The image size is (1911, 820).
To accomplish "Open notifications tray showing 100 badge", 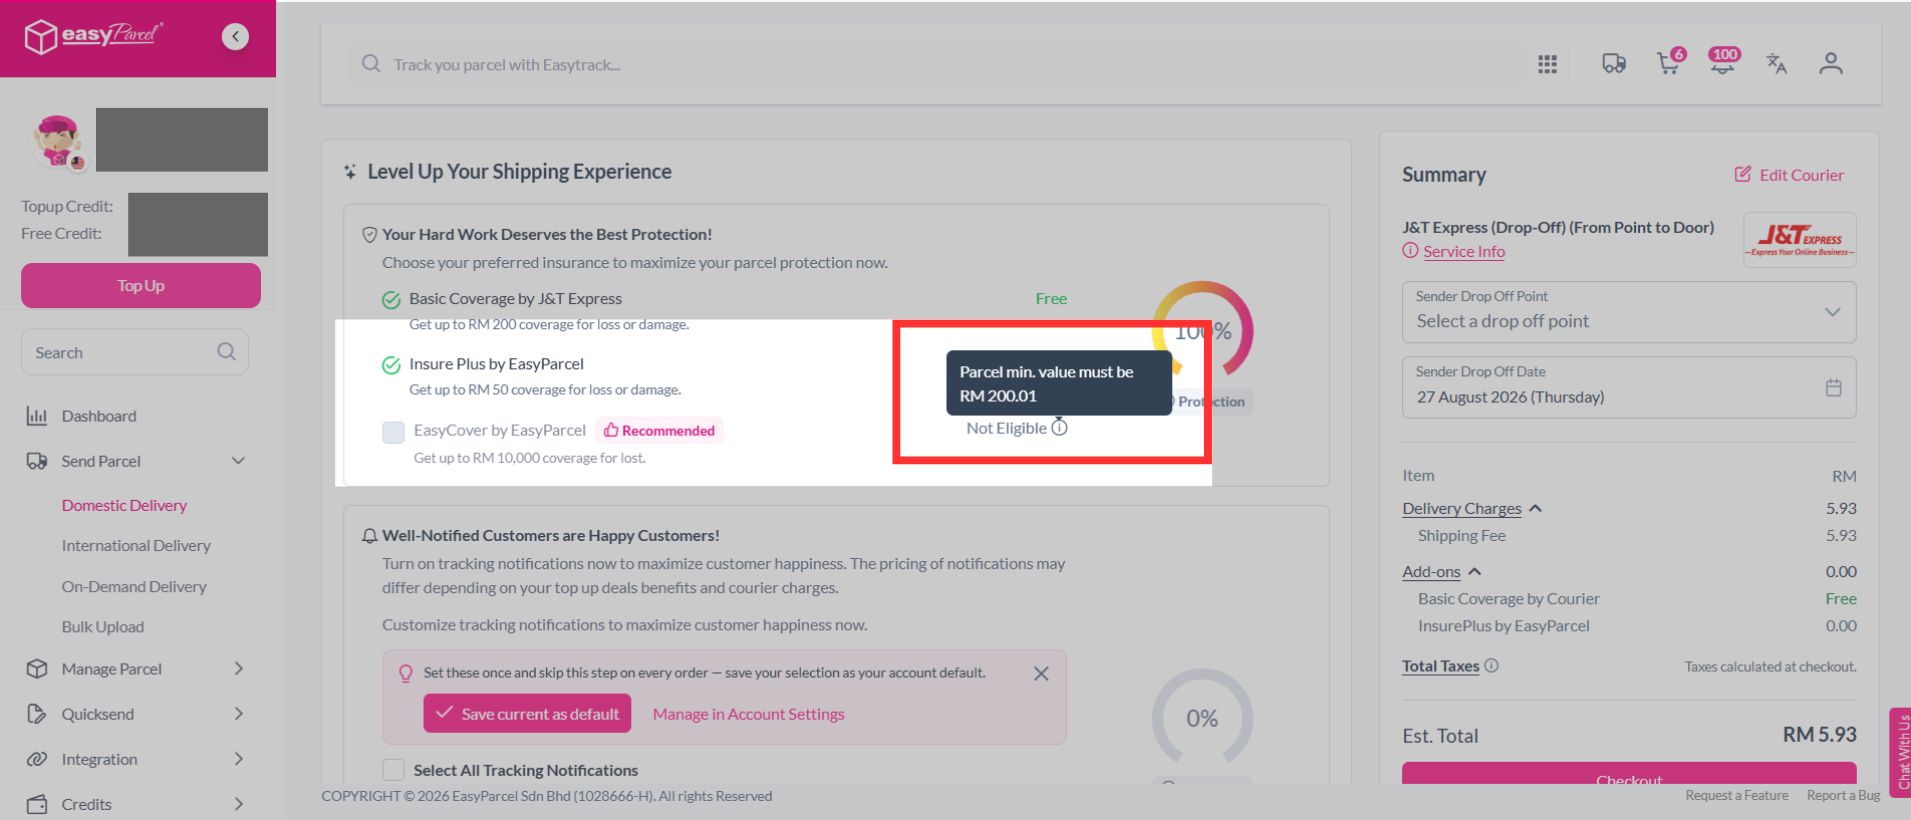I will tap(1723, 61).
